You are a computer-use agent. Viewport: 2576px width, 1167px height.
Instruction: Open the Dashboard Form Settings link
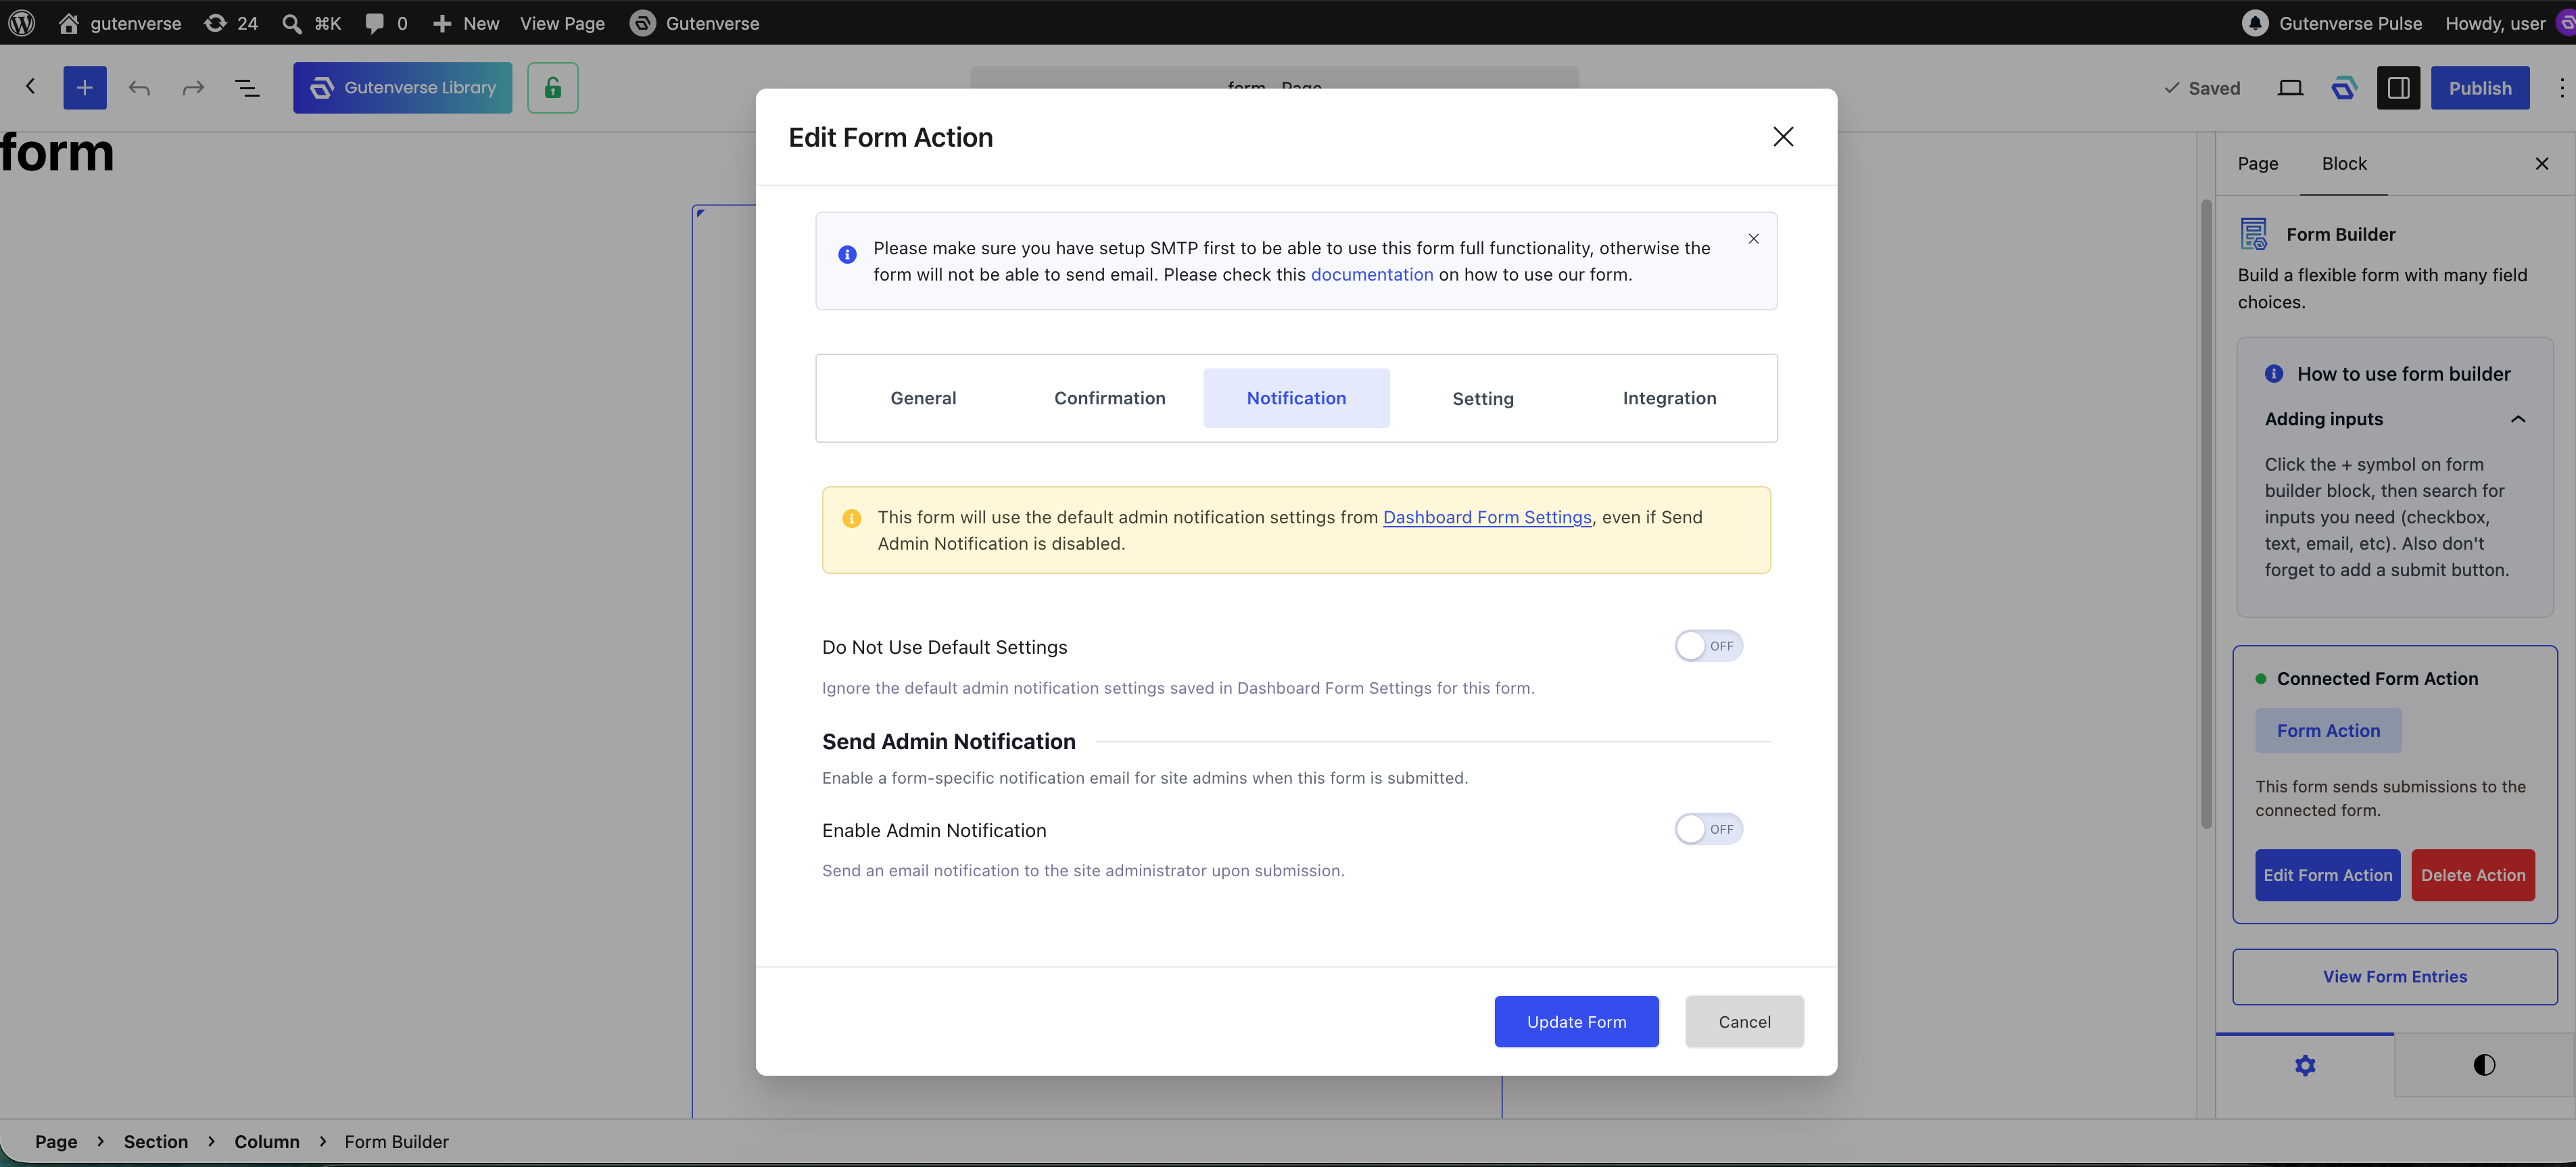click(1487, 517)
